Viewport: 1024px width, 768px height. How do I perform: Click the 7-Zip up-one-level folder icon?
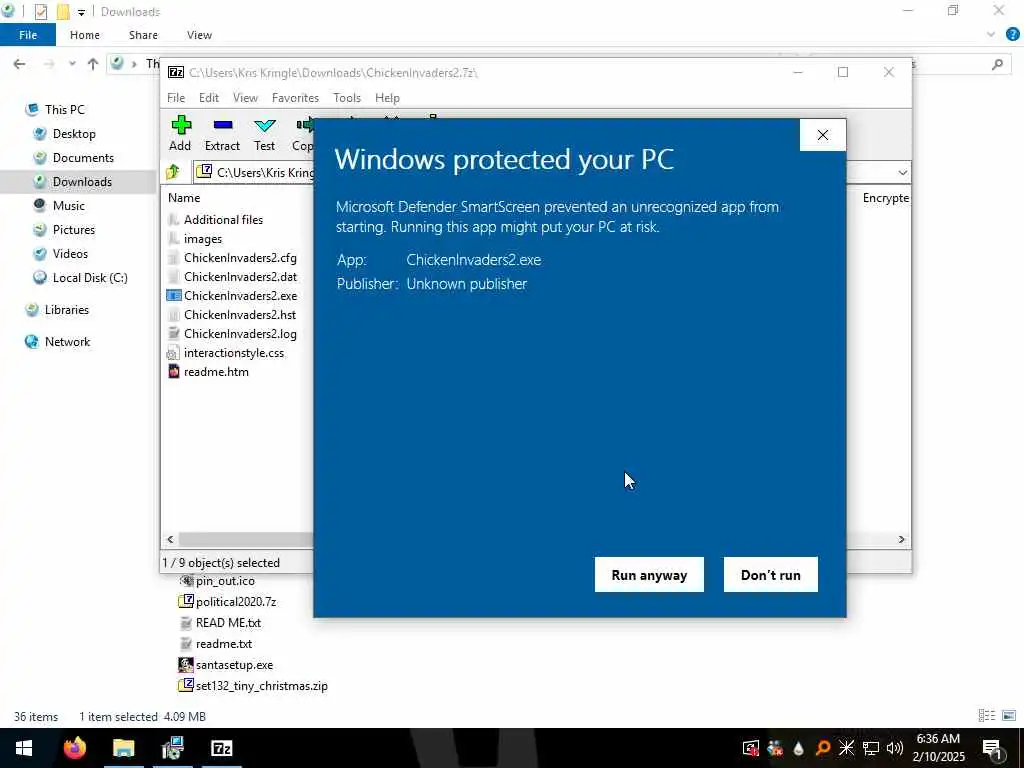pyautogui.click(x=173, y=172)
